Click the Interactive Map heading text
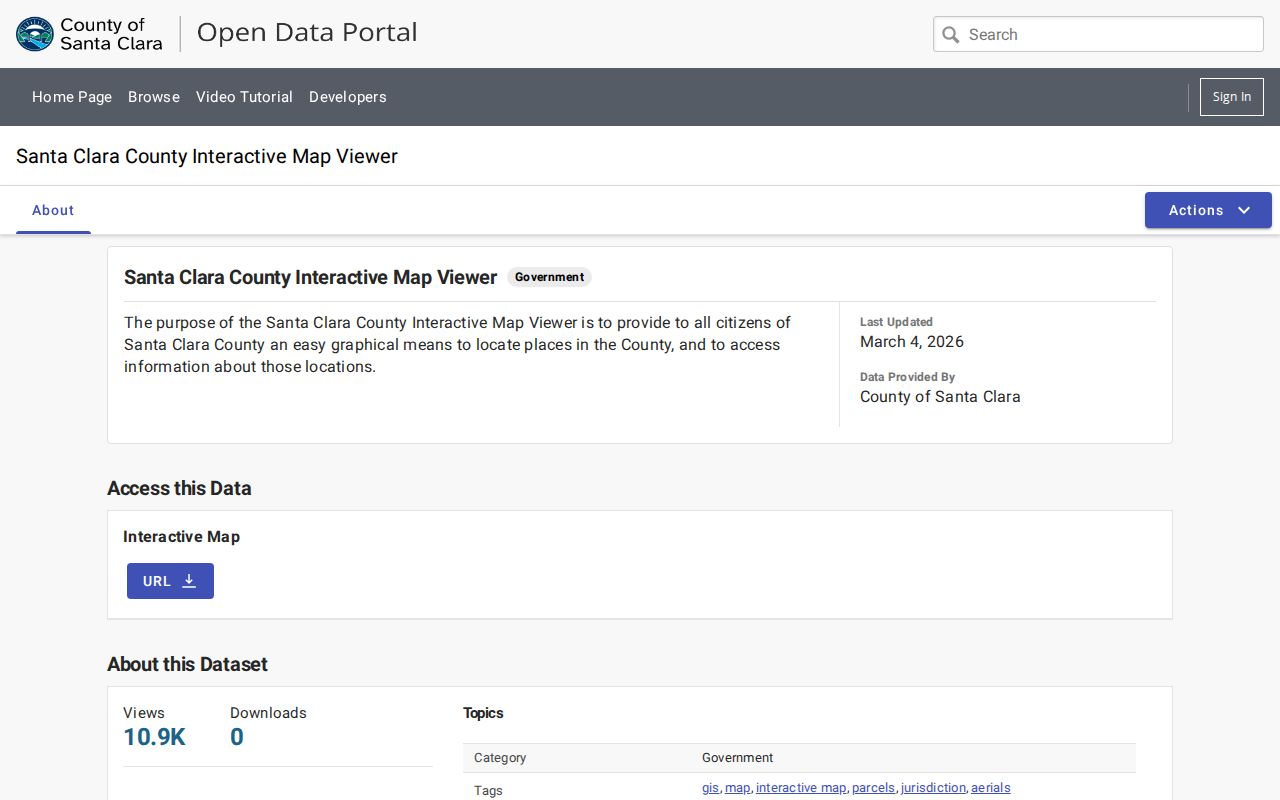The image size is (1280, 800). (x=182, y=537)
